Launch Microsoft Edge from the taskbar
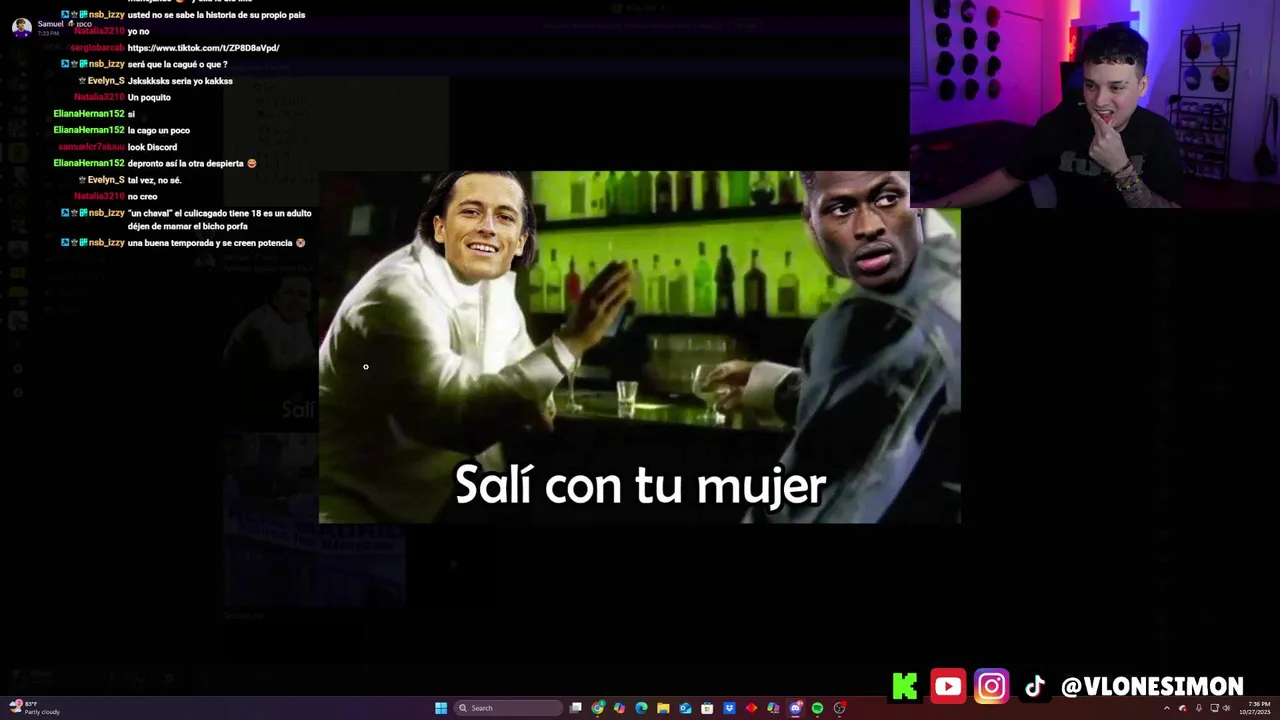This screenshot has height=720, width=1280. (x=641, y=708)
